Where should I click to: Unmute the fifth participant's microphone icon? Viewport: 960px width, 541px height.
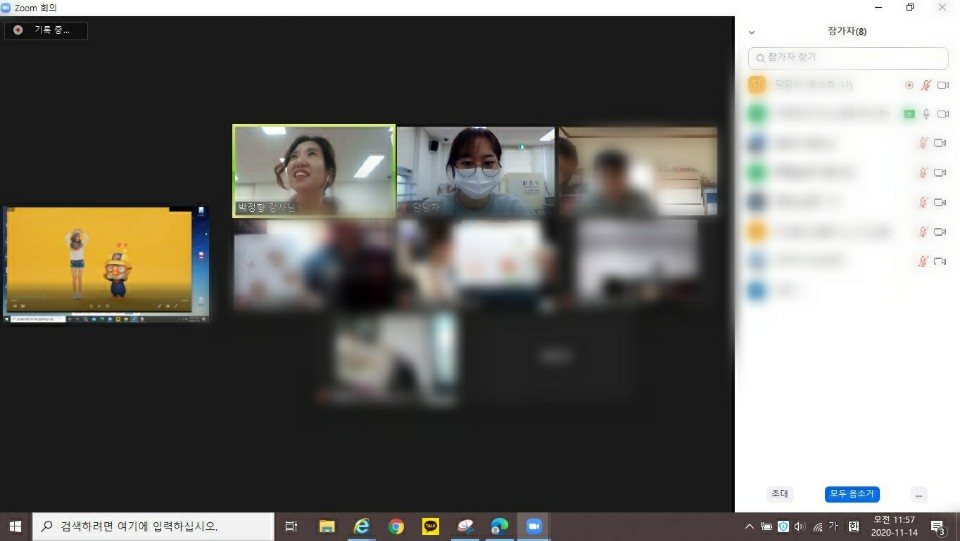[x=923, y=202]
